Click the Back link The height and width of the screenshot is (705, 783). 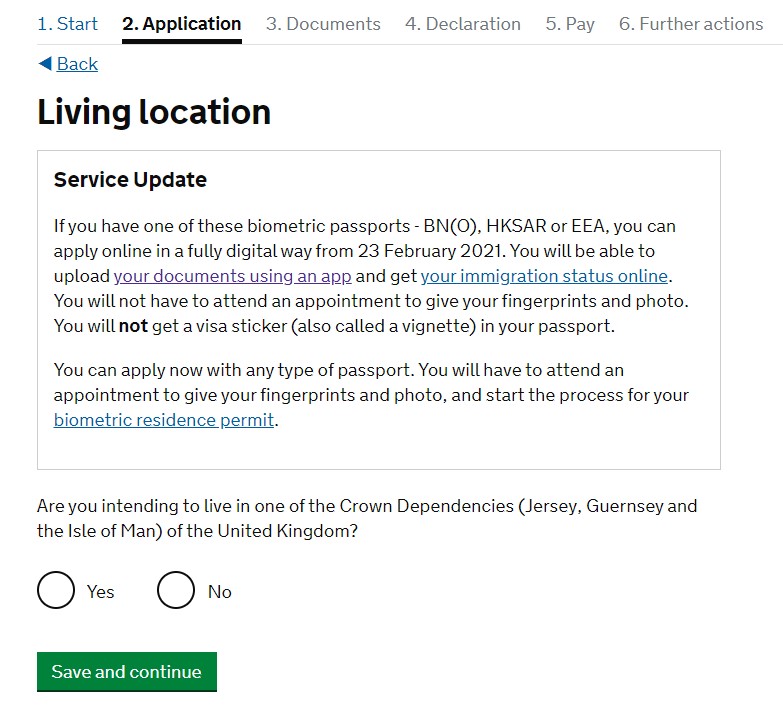click(x=77, y=64)
